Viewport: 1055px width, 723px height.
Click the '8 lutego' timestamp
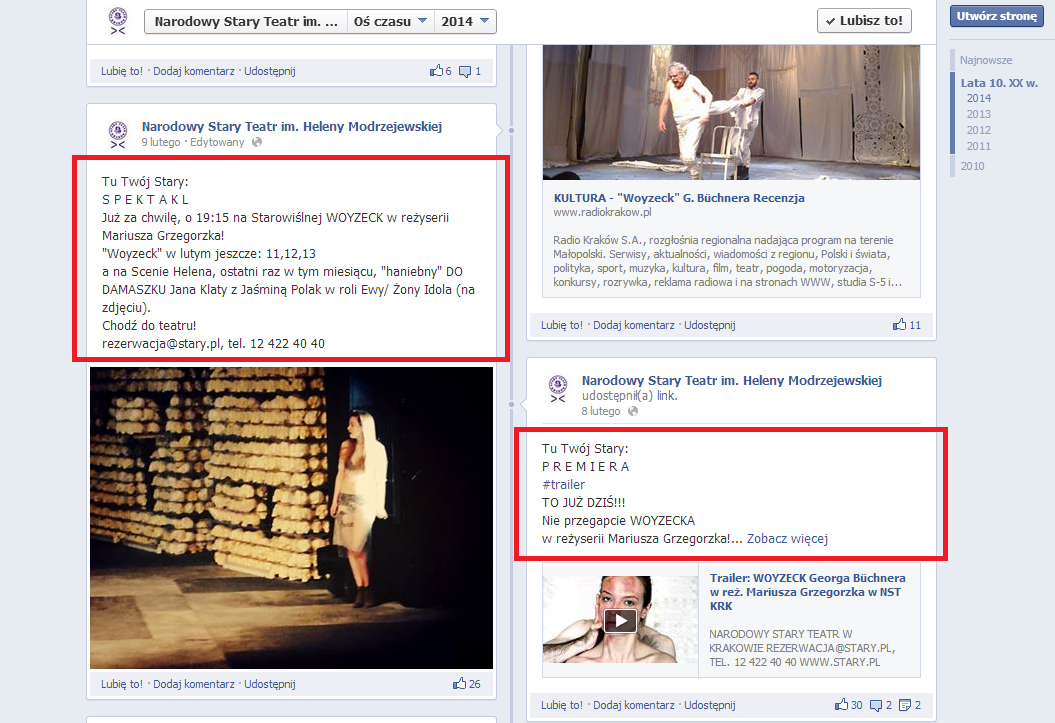tap(601, 412)
